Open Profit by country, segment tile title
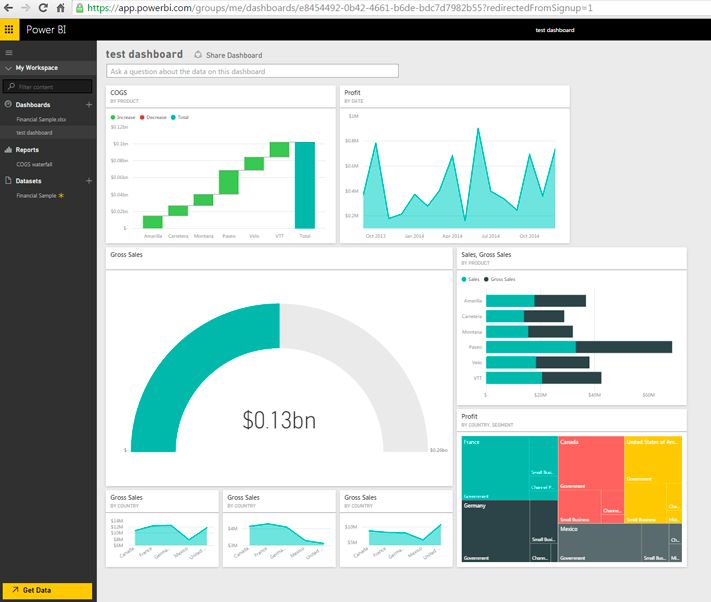Viewport: 711px width, 602px height. point(469,416)
